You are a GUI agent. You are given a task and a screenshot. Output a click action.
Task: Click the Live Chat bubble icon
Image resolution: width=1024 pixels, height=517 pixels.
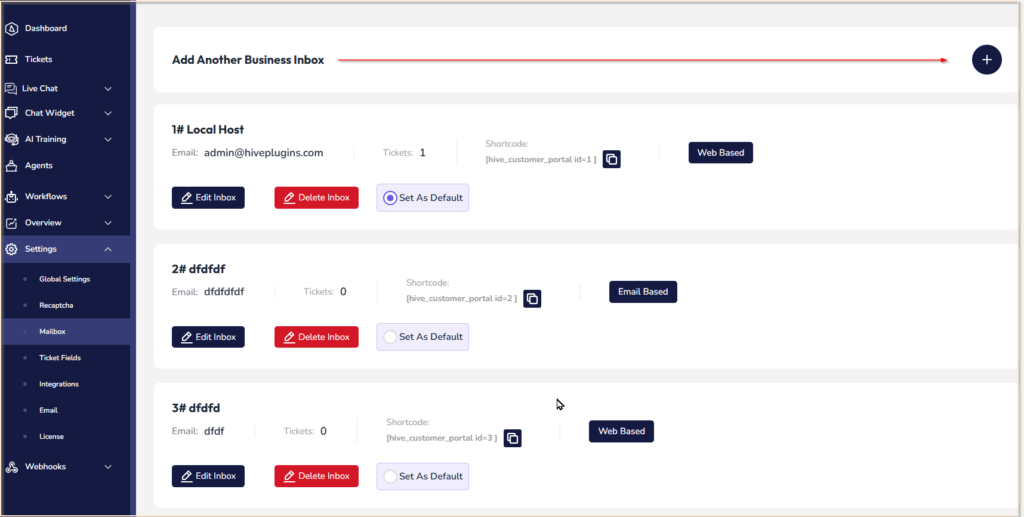coord(10,89)
